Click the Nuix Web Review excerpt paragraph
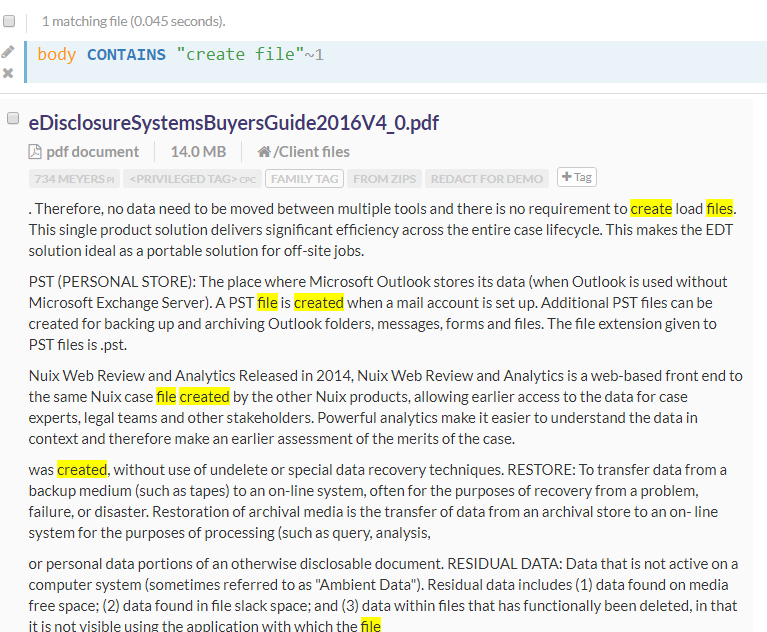The image size is (767, 632). (385, 407)
